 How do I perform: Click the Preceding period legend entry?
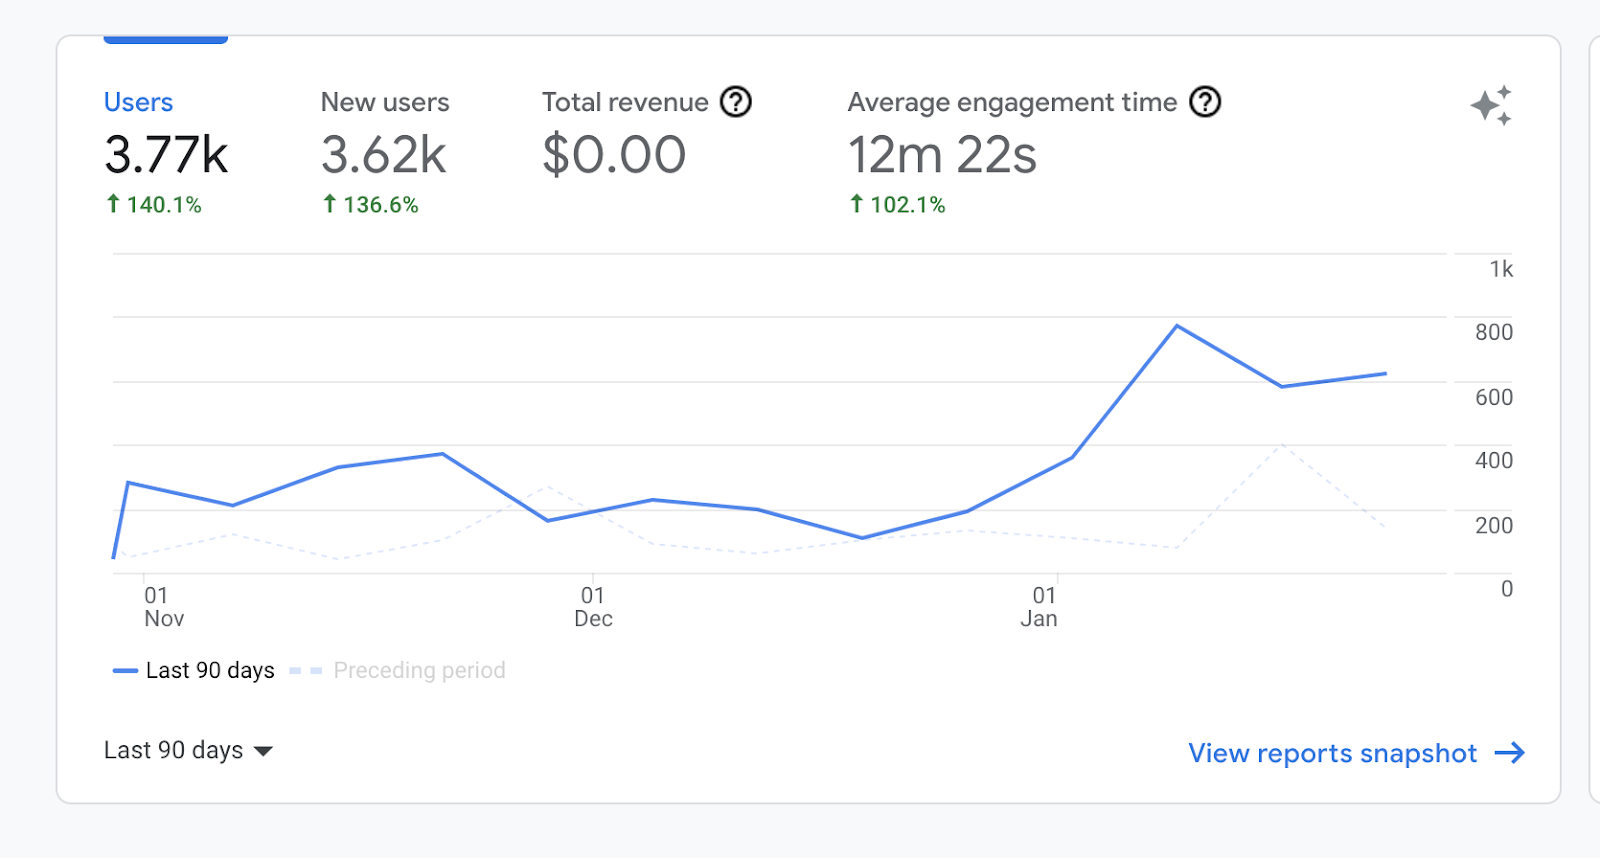(x=398, y=670)
